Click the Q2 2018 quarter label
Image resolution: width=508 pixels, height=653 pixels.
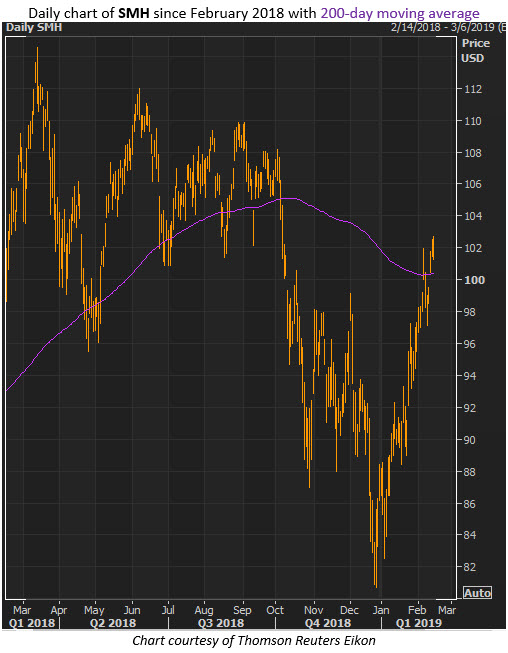click(x=113, y=623)
